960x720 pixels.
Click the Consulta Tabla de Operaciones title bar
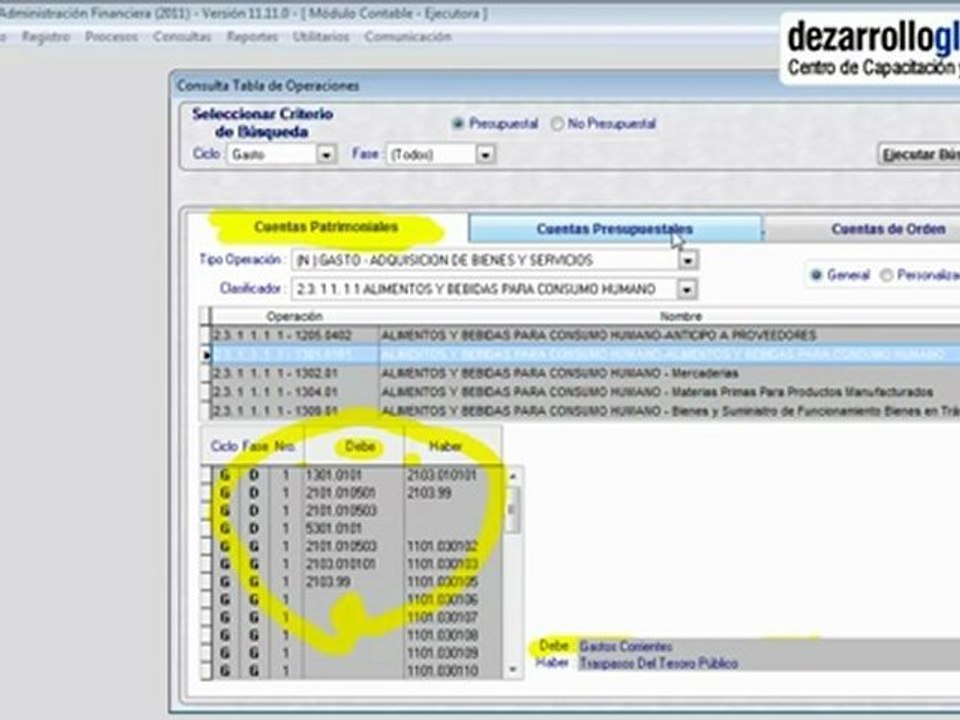(x=565, y=86)
